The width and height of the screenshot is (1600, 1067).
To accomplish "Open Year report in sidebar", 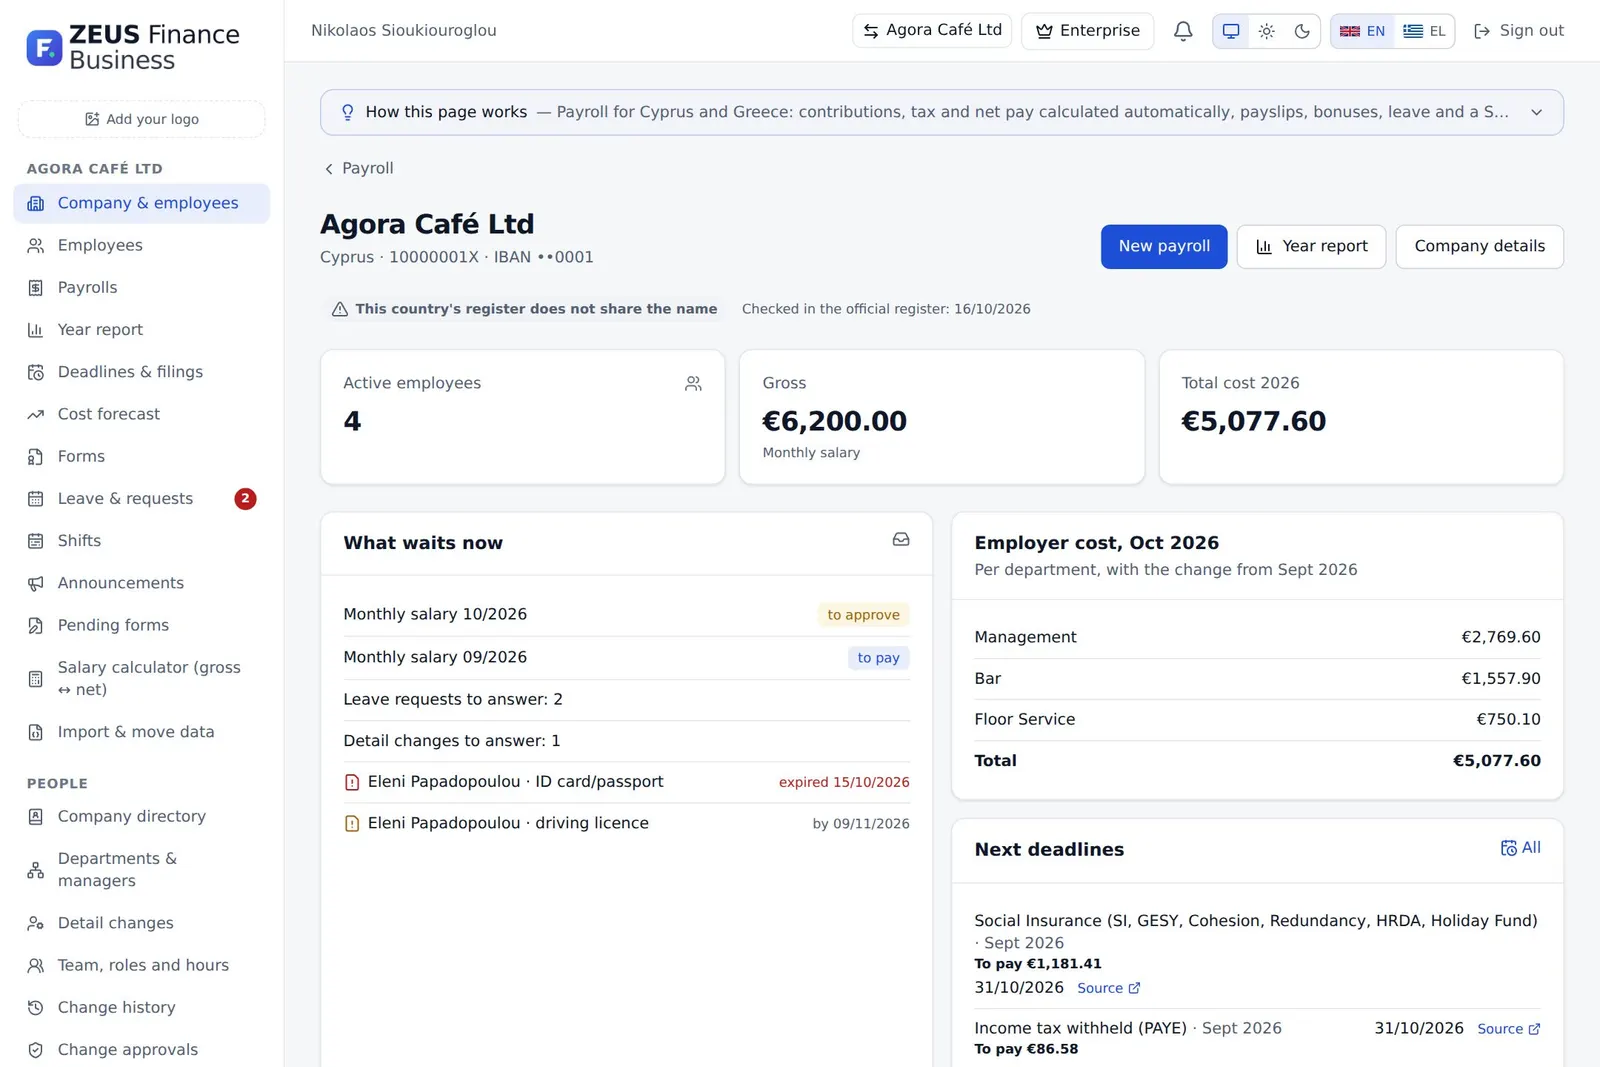I will (141, 329).
